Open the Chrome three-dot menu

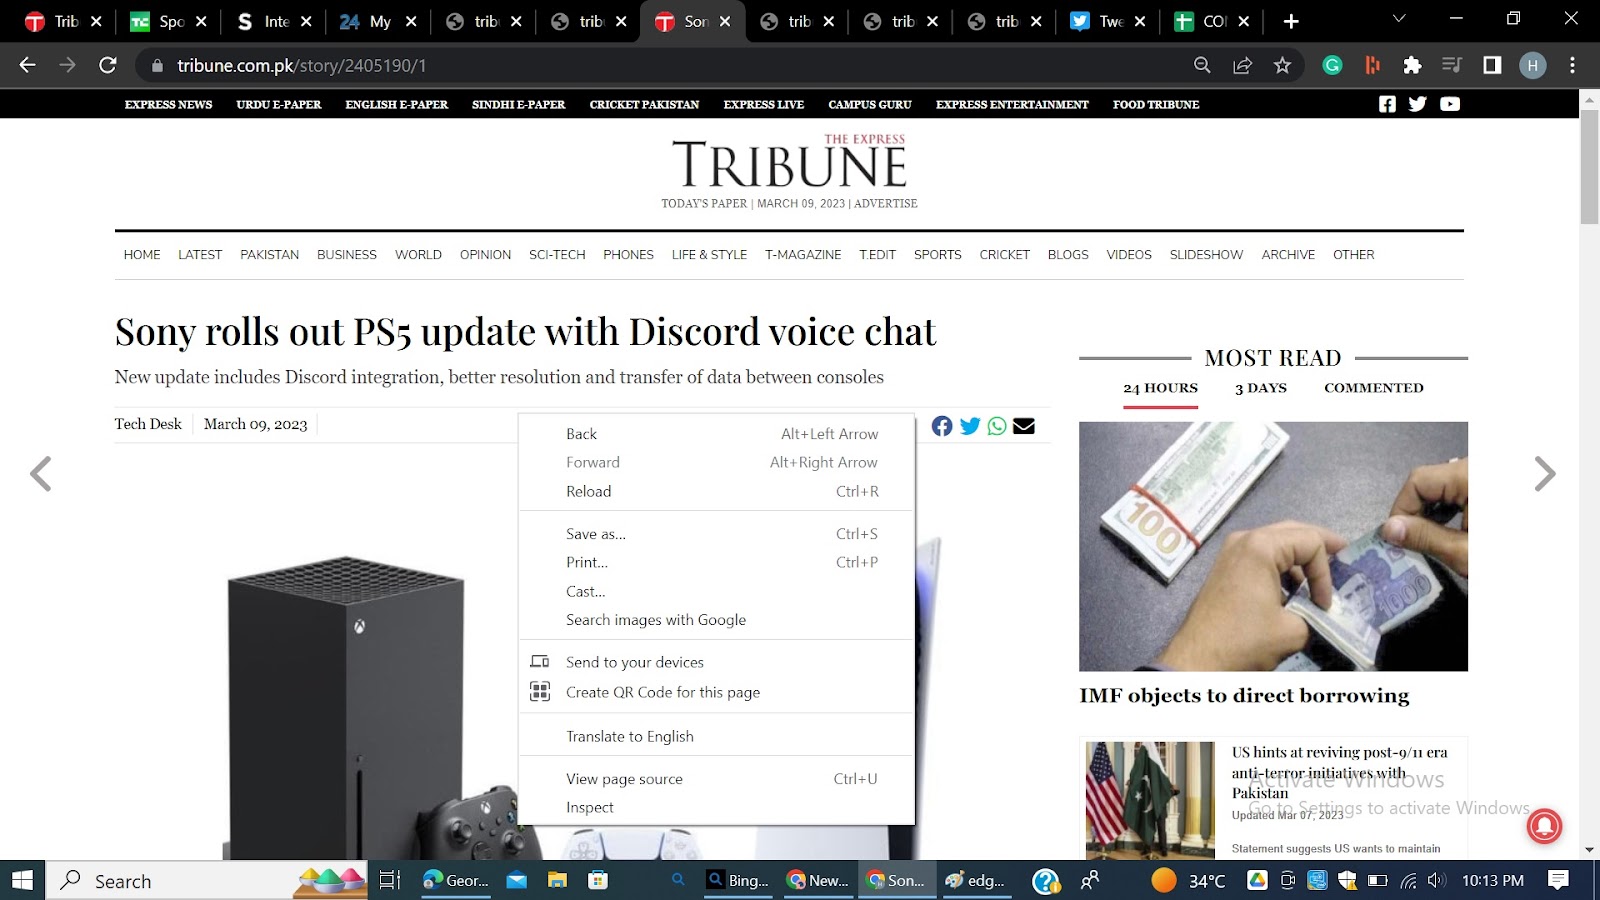click(1572, 65)
